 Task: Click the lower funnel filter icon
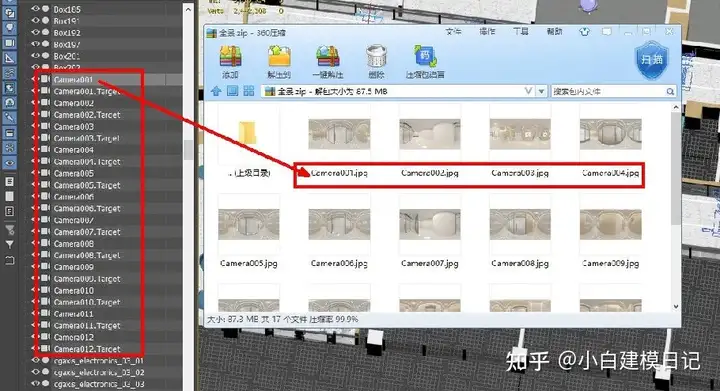(9, 245)
